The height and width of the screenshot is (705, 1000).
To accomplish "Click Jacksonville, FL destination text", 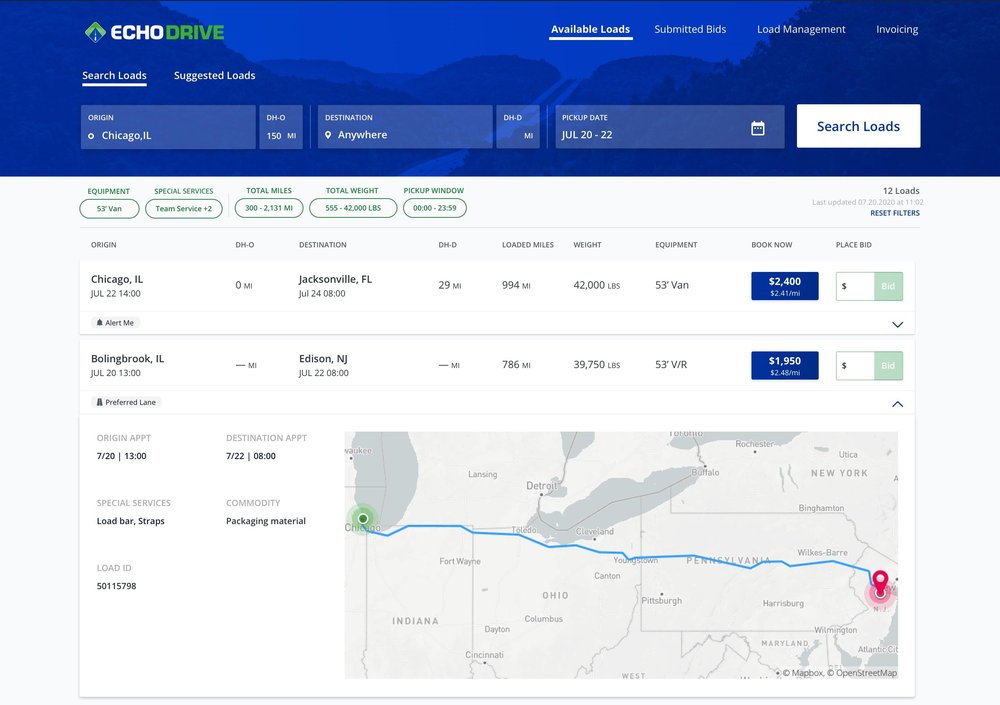I will [x=335, y=279].
